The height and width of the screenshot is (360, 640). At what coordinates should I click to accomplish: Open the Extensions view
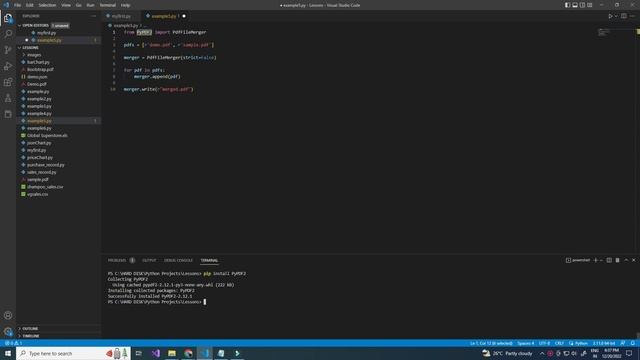click(8, 82)
